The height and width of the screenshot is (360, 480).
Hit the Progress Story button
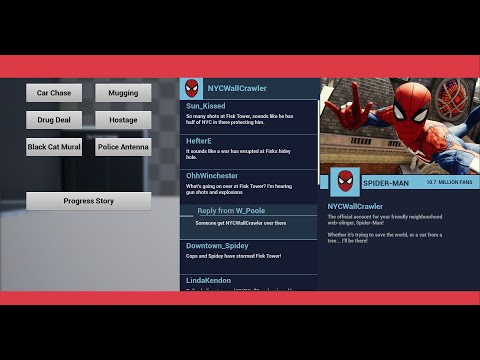click(89, 201)
